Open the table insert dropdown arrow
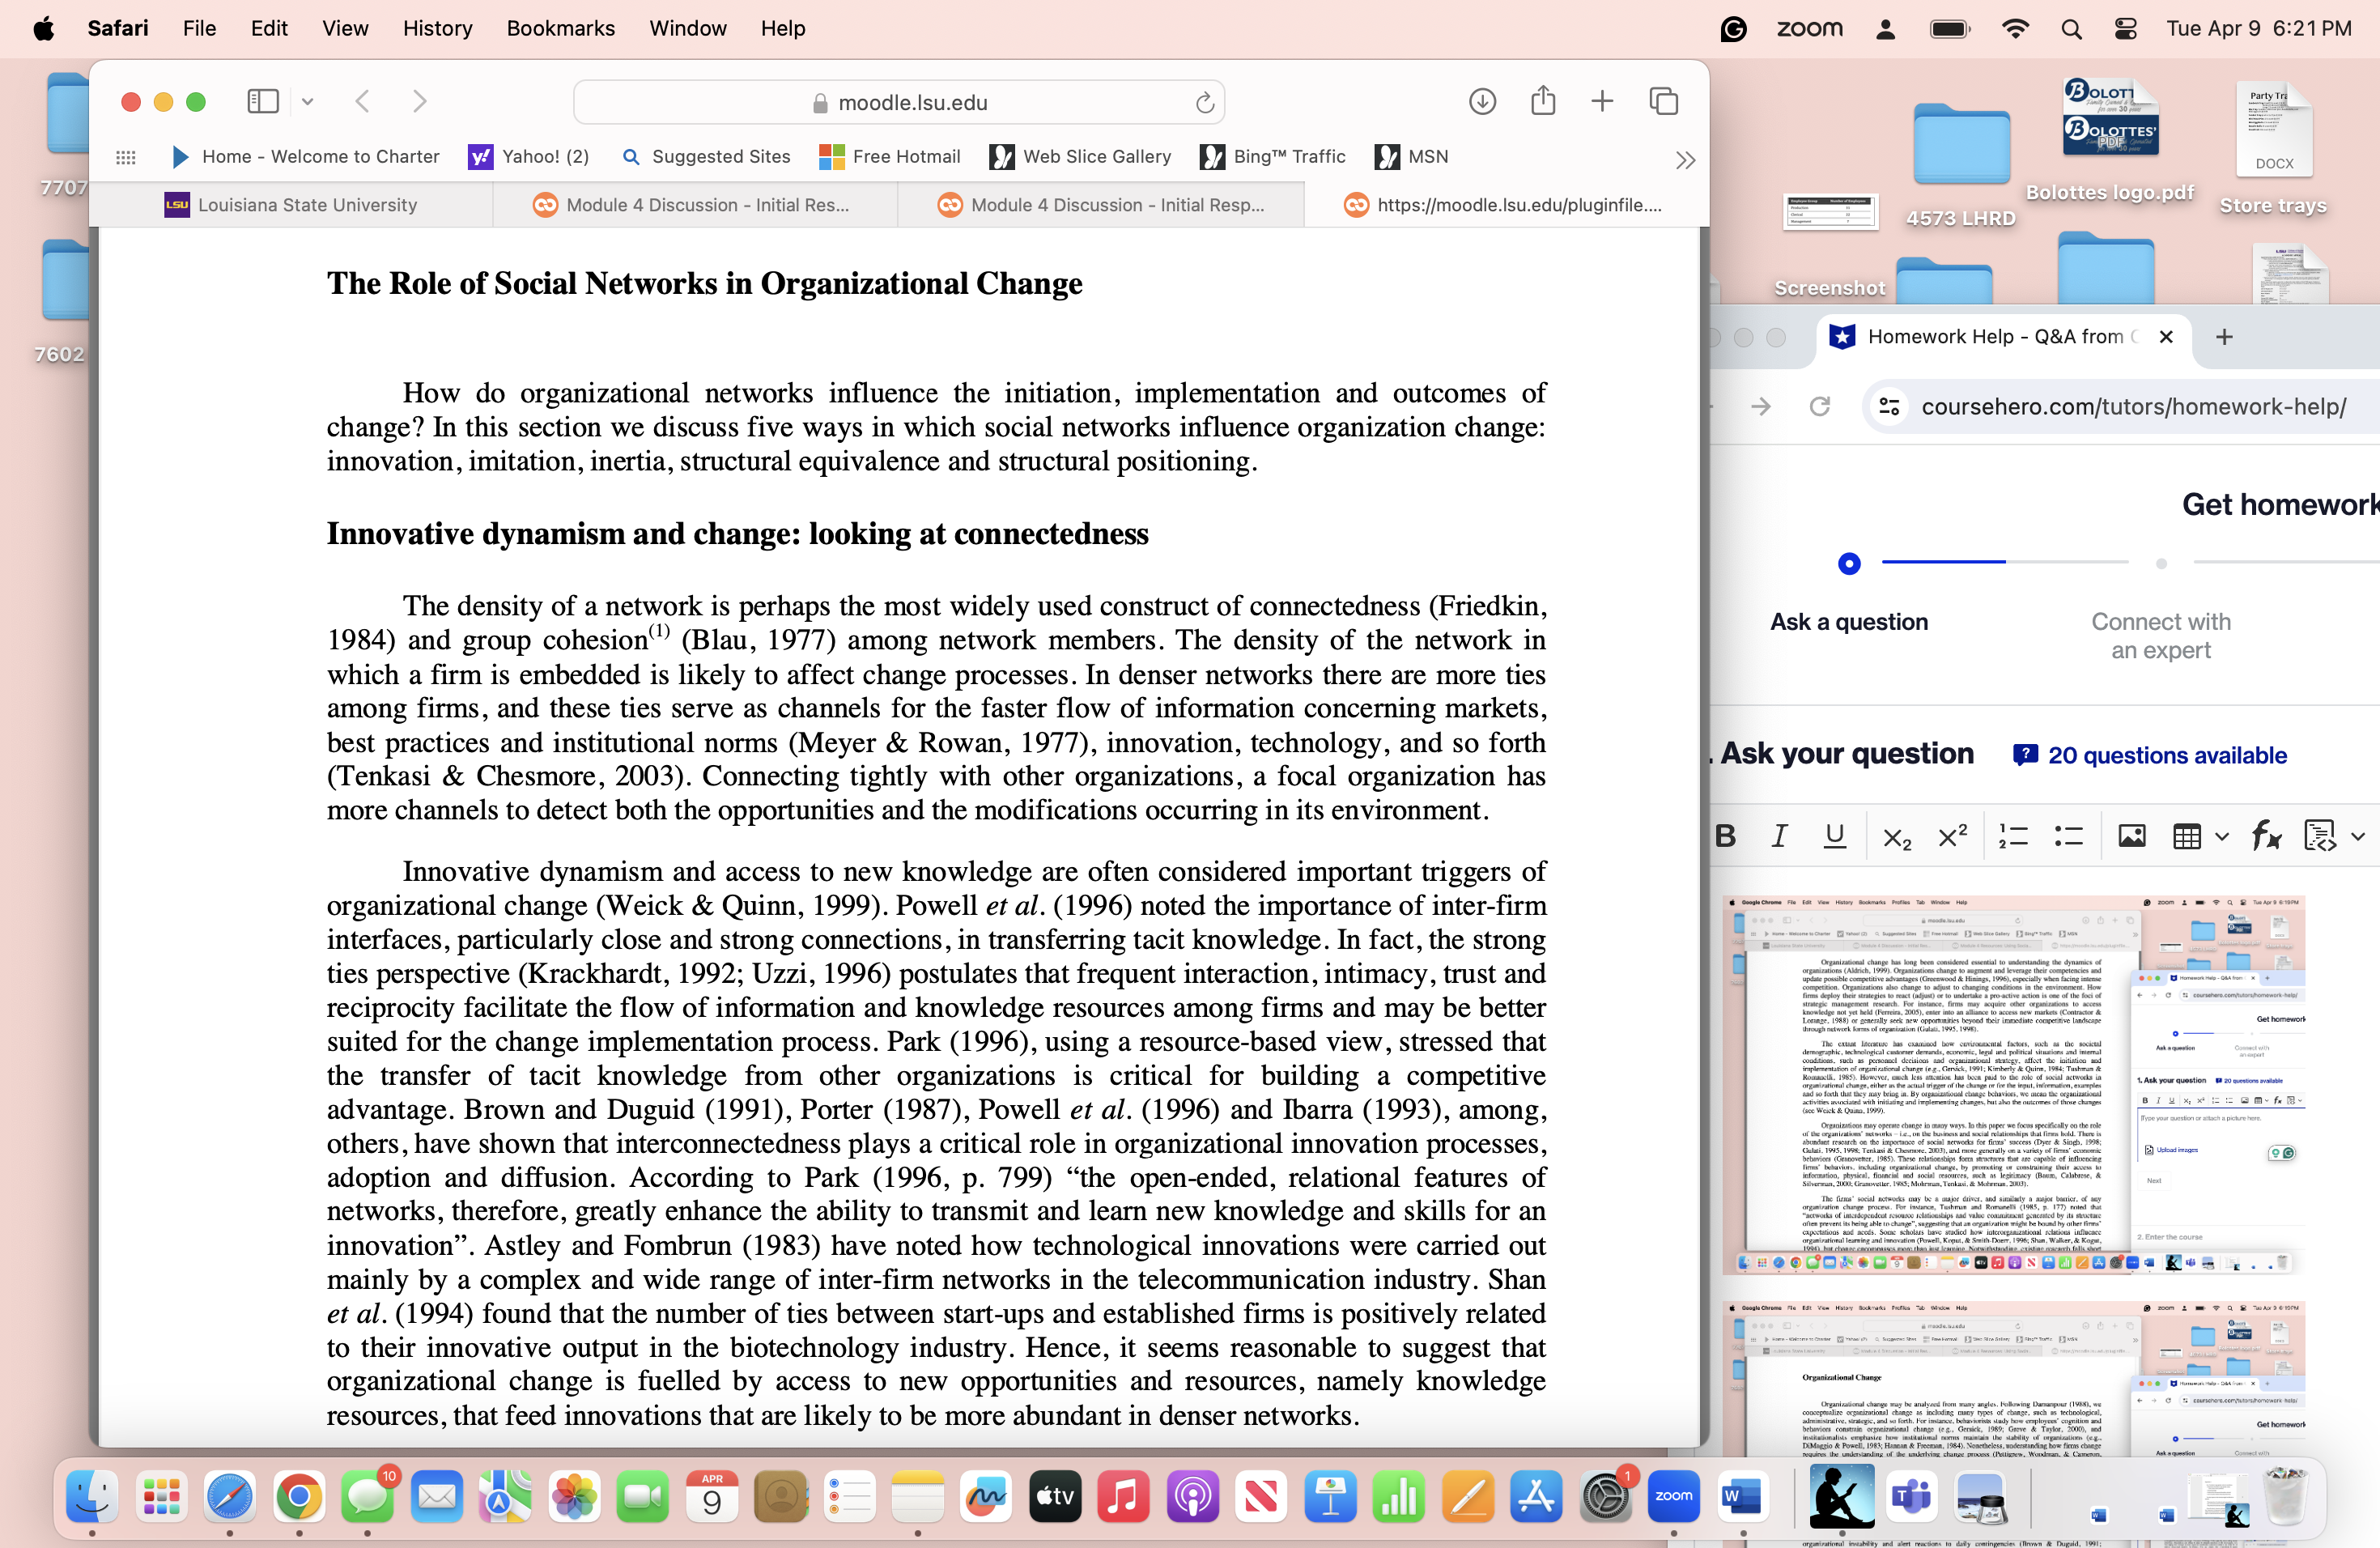The height and width of the screenshot is (1548, 2380). coord(2222,836)
